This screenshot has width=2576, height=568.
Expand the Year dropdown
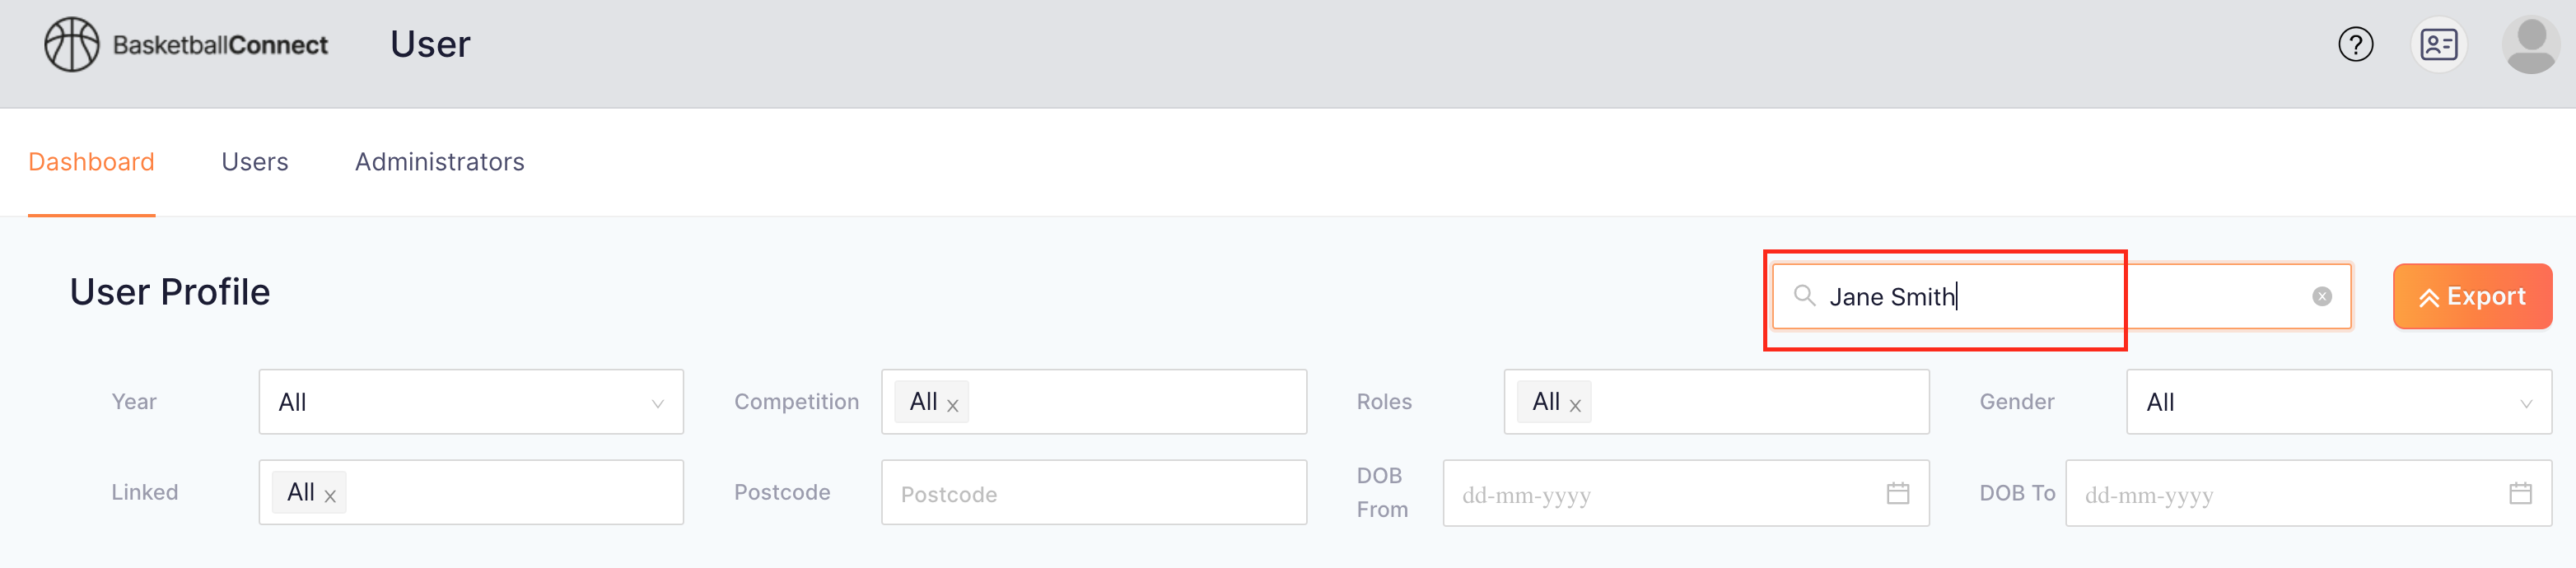pyautogui.click(x=471, y=402)
